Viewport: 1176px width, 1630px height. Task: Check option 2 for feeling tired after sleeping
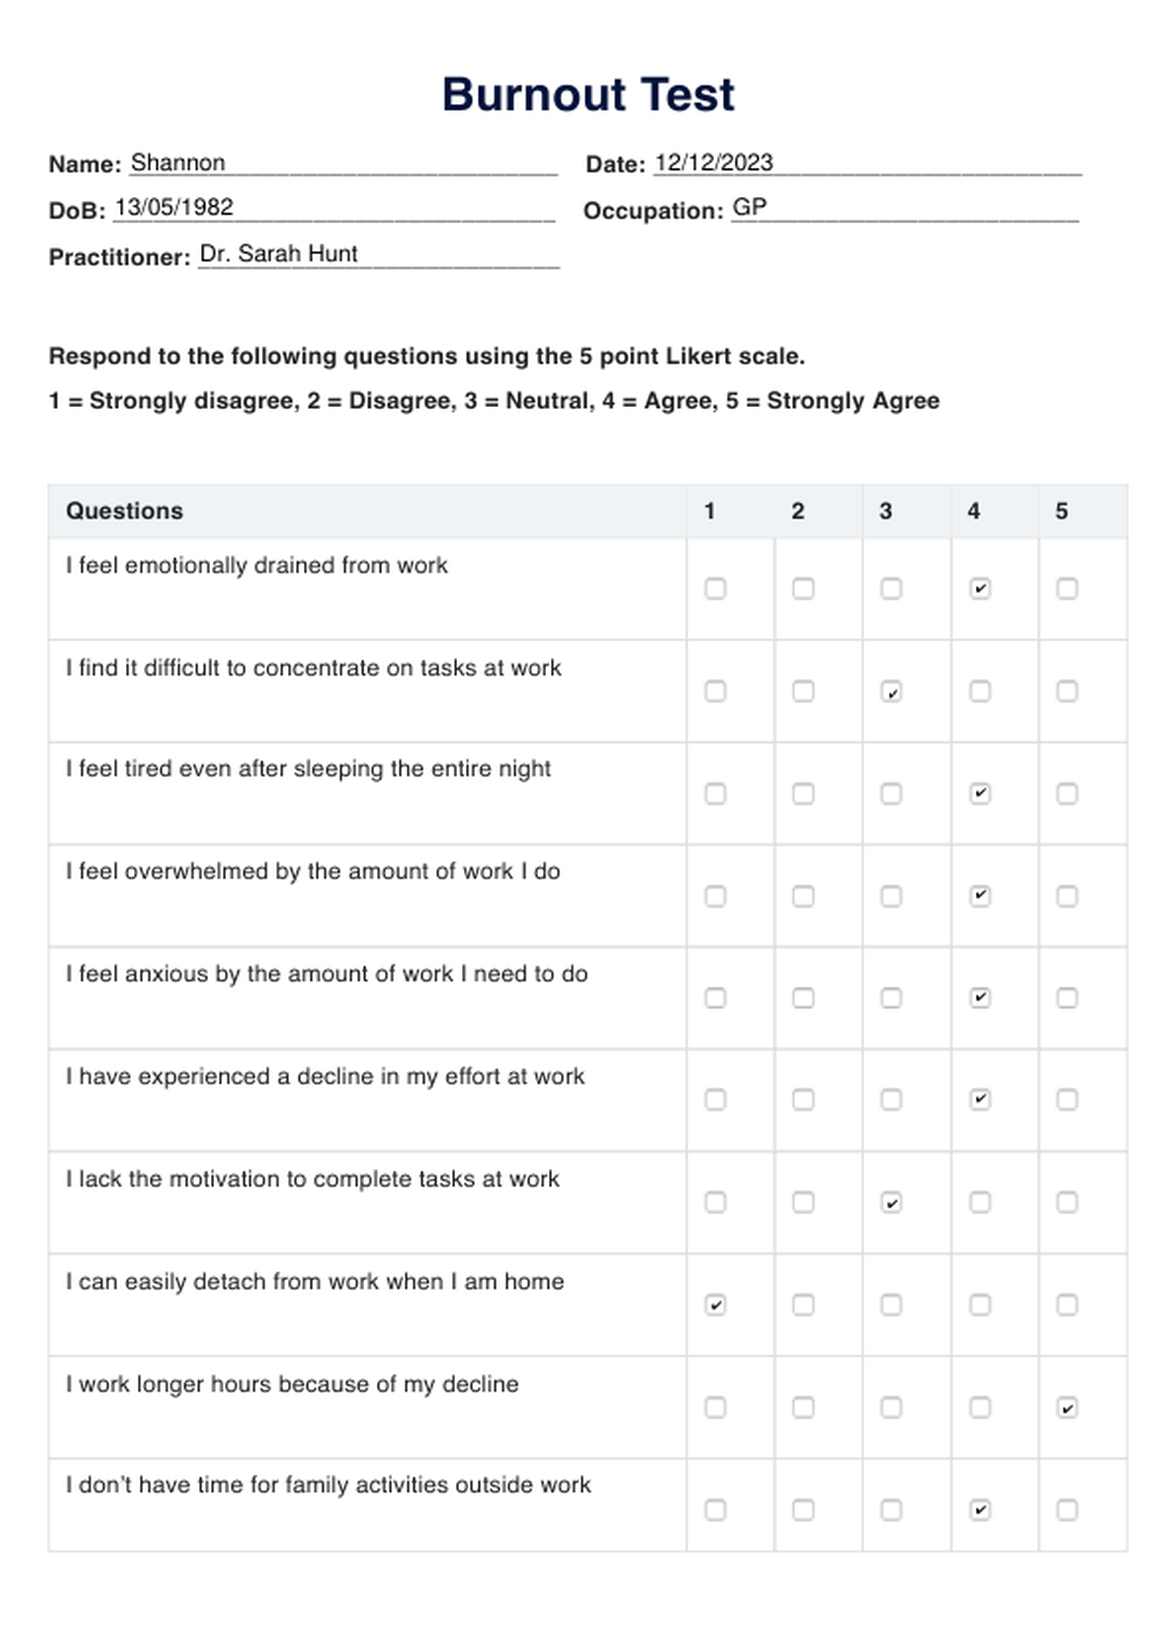(x=803, y=794)
